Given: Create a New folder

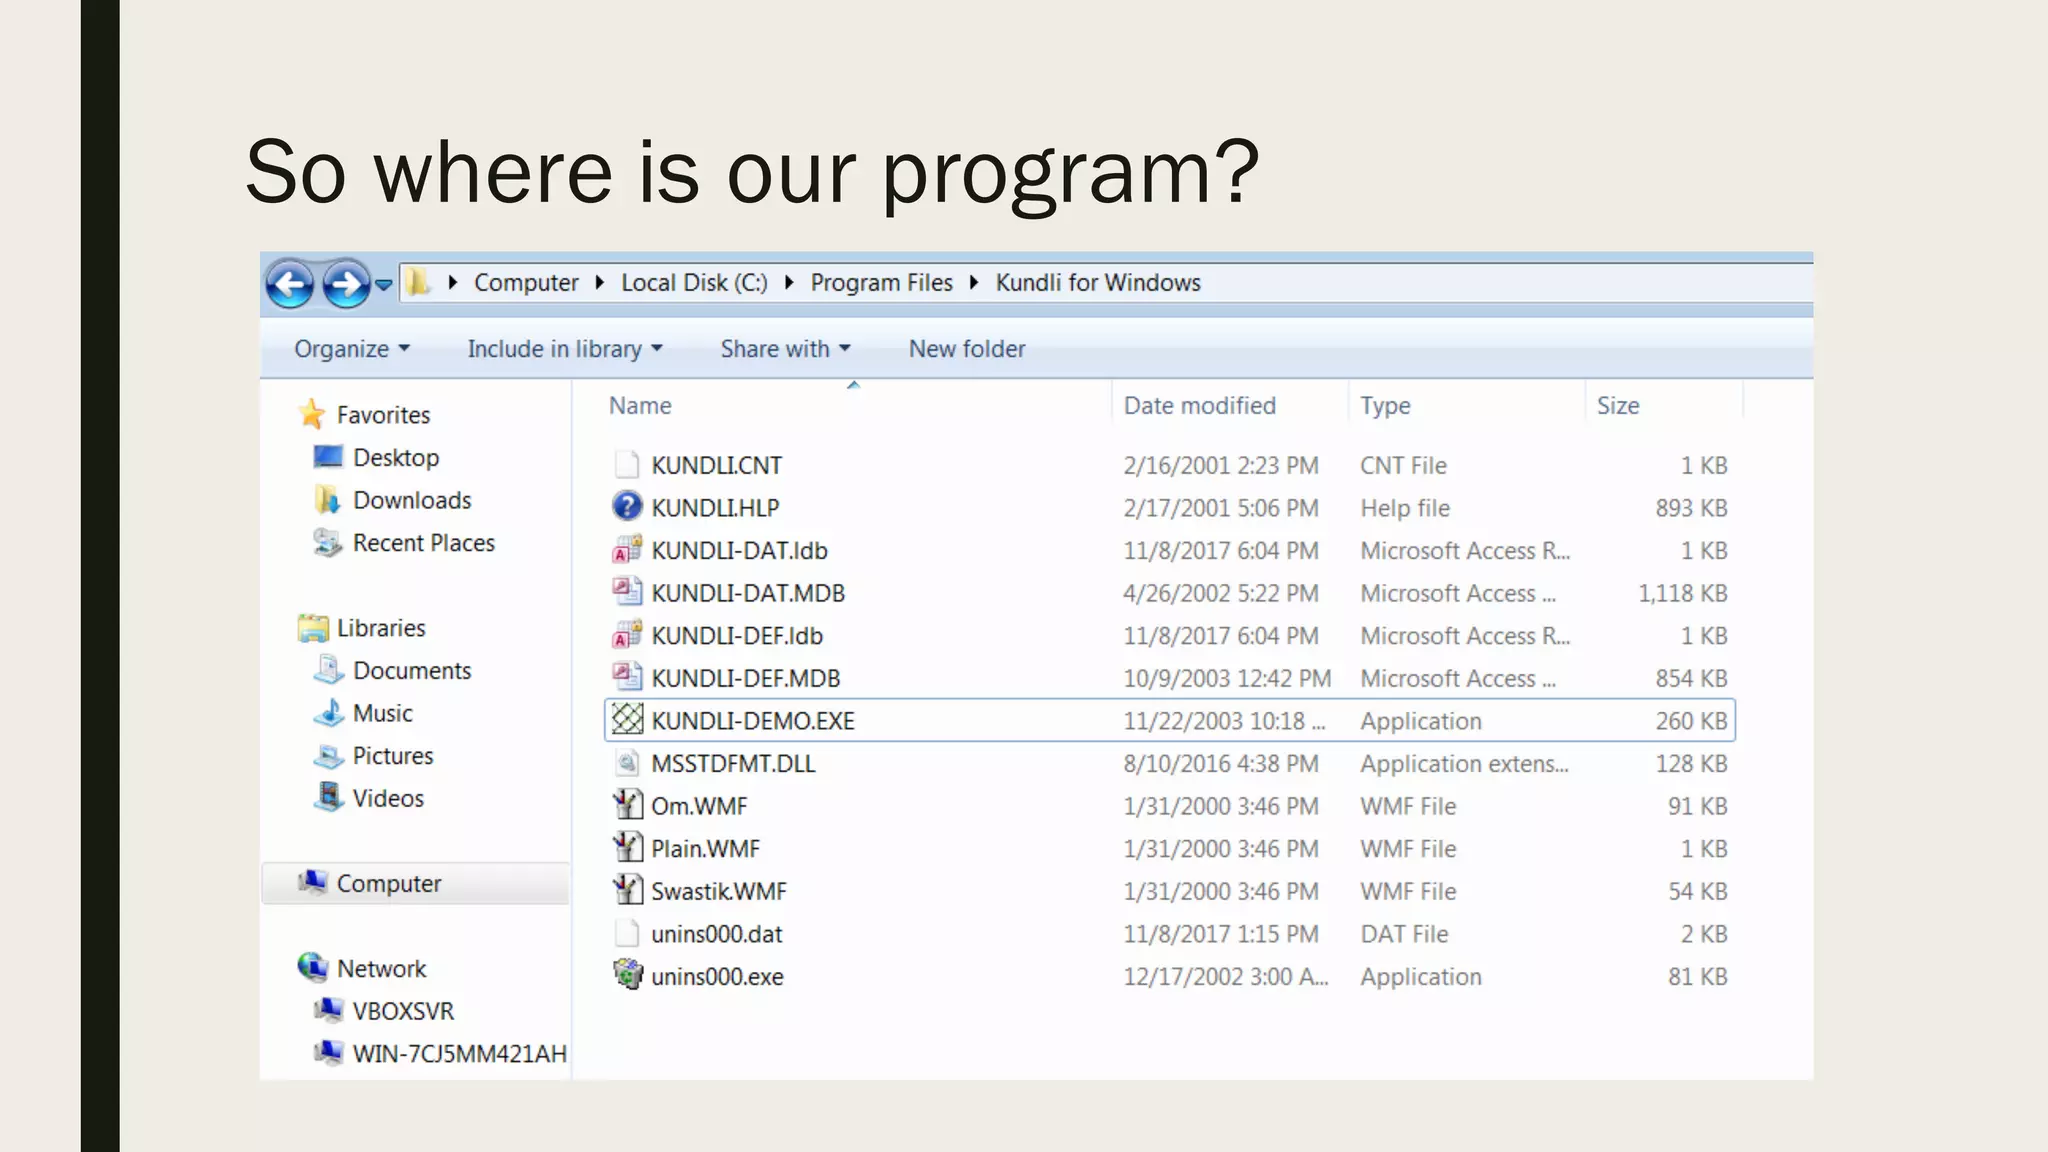Looking at the screenshot, I should (967, 349).
